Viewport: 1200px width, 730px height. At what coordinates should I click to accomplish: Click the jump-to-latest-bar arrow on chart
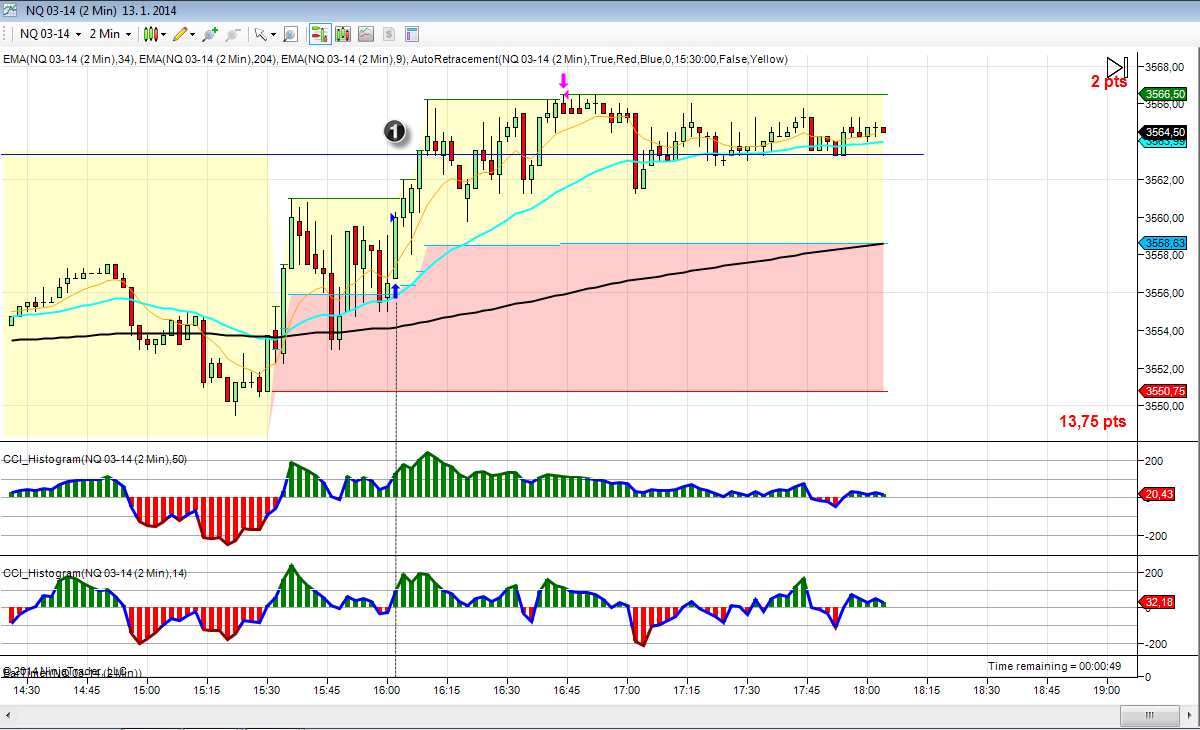[x=1116, y=65]
